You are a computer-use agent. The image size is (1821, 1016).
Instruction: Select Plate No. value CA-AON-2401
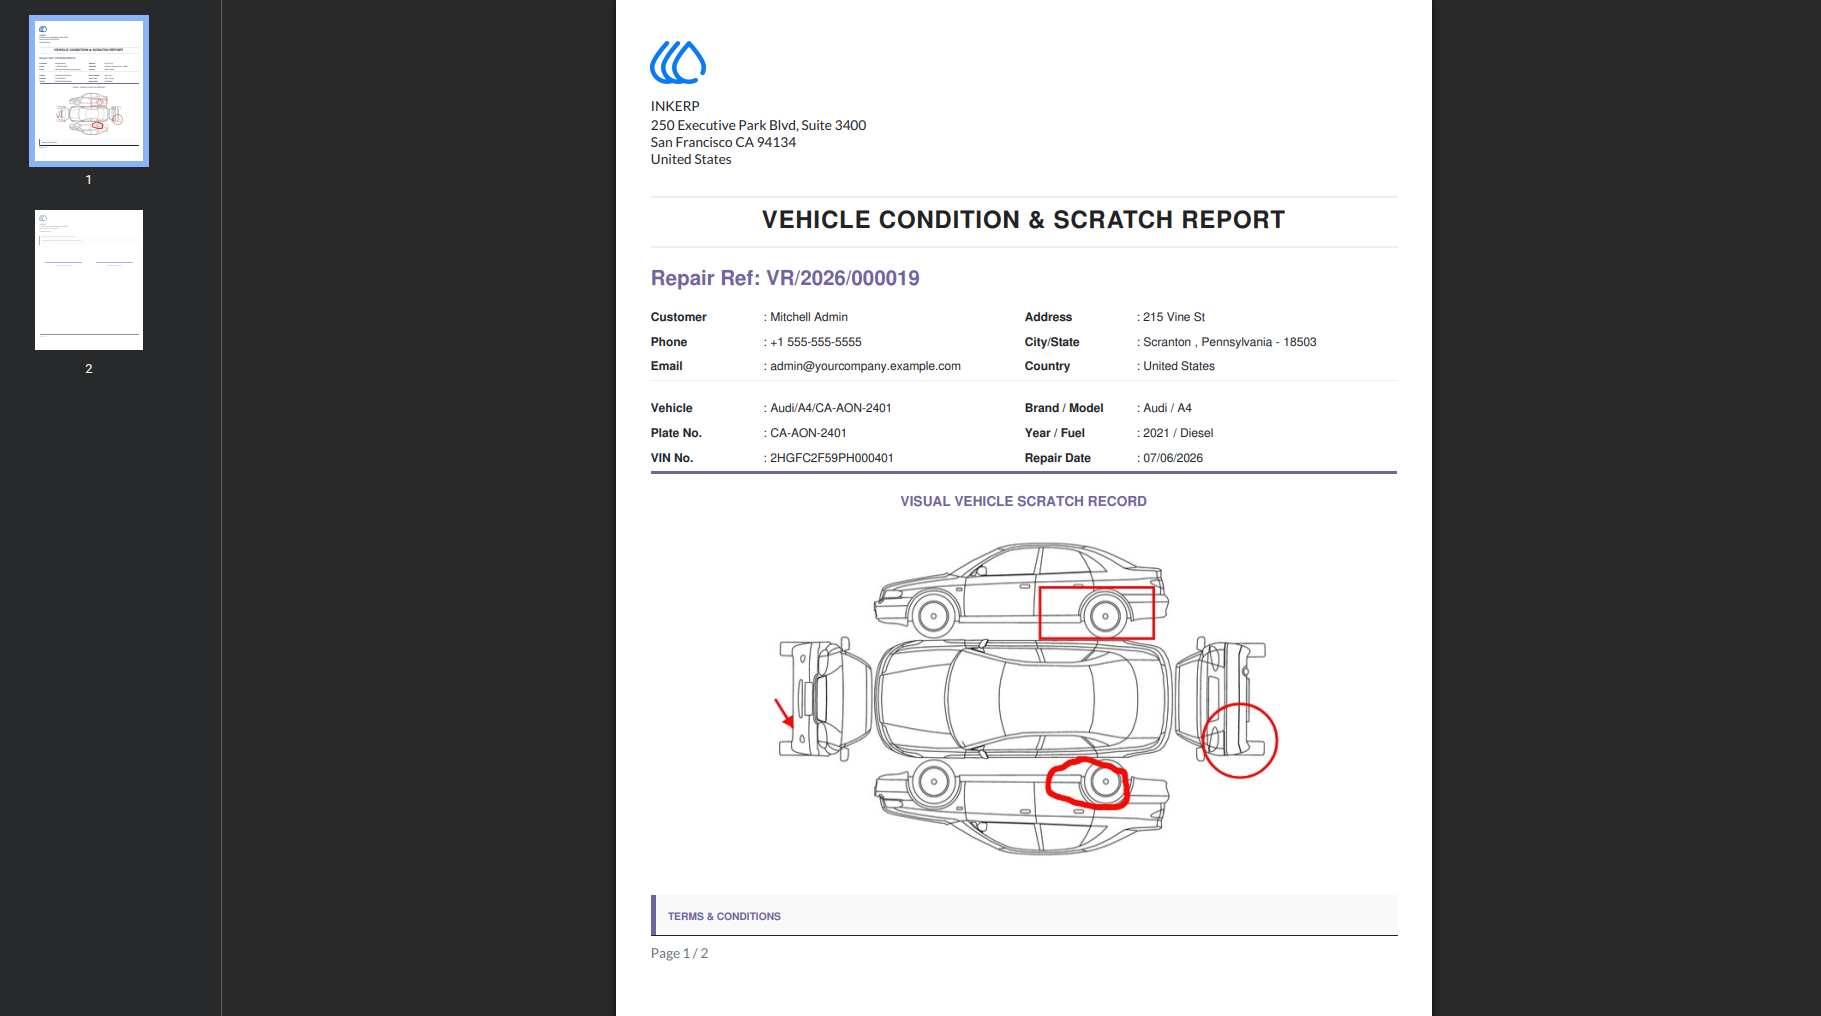(x=808, y=433)
